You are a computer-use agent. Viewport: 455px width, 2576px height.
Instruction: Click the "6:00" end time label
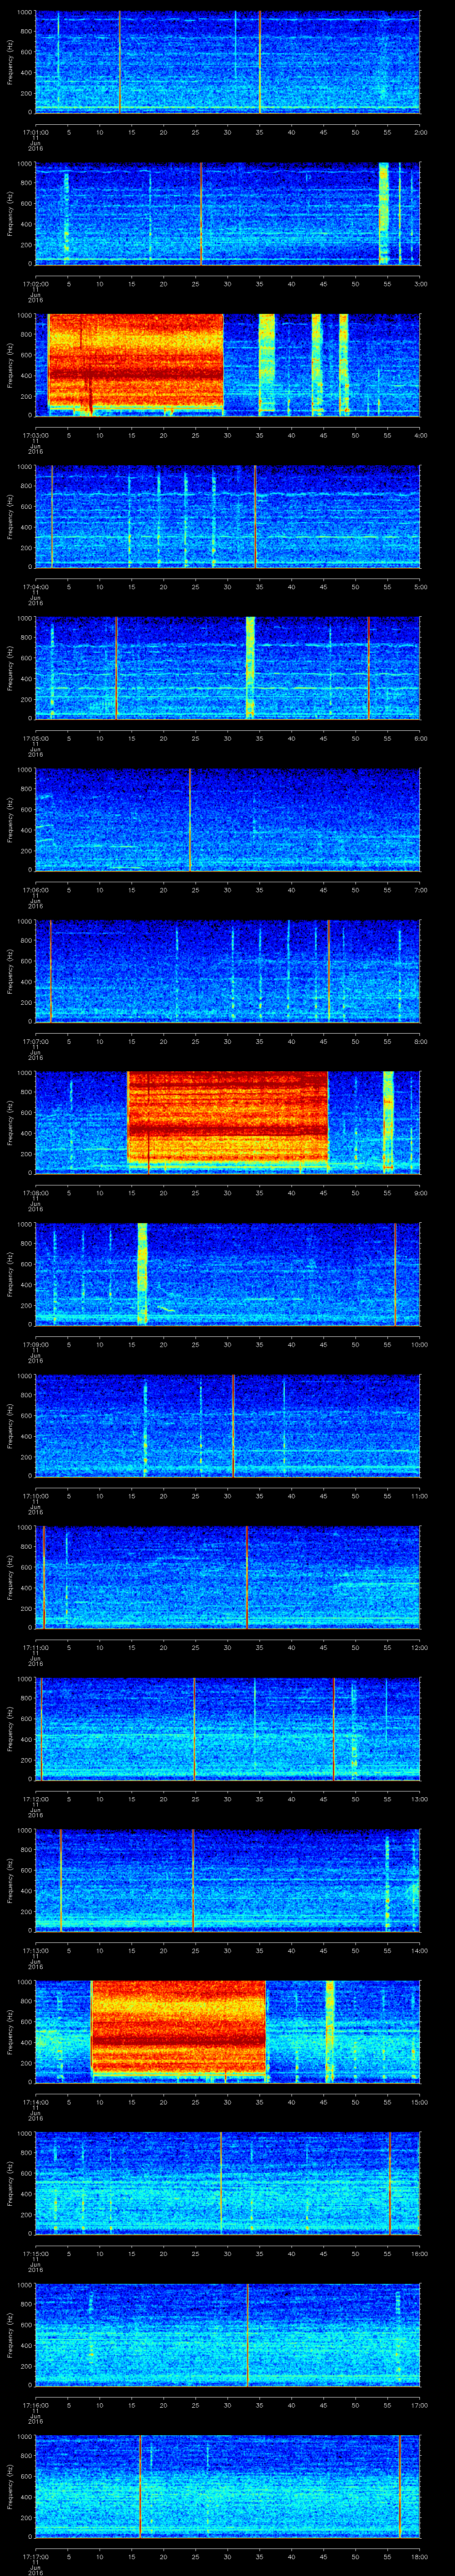click(420, 738)
